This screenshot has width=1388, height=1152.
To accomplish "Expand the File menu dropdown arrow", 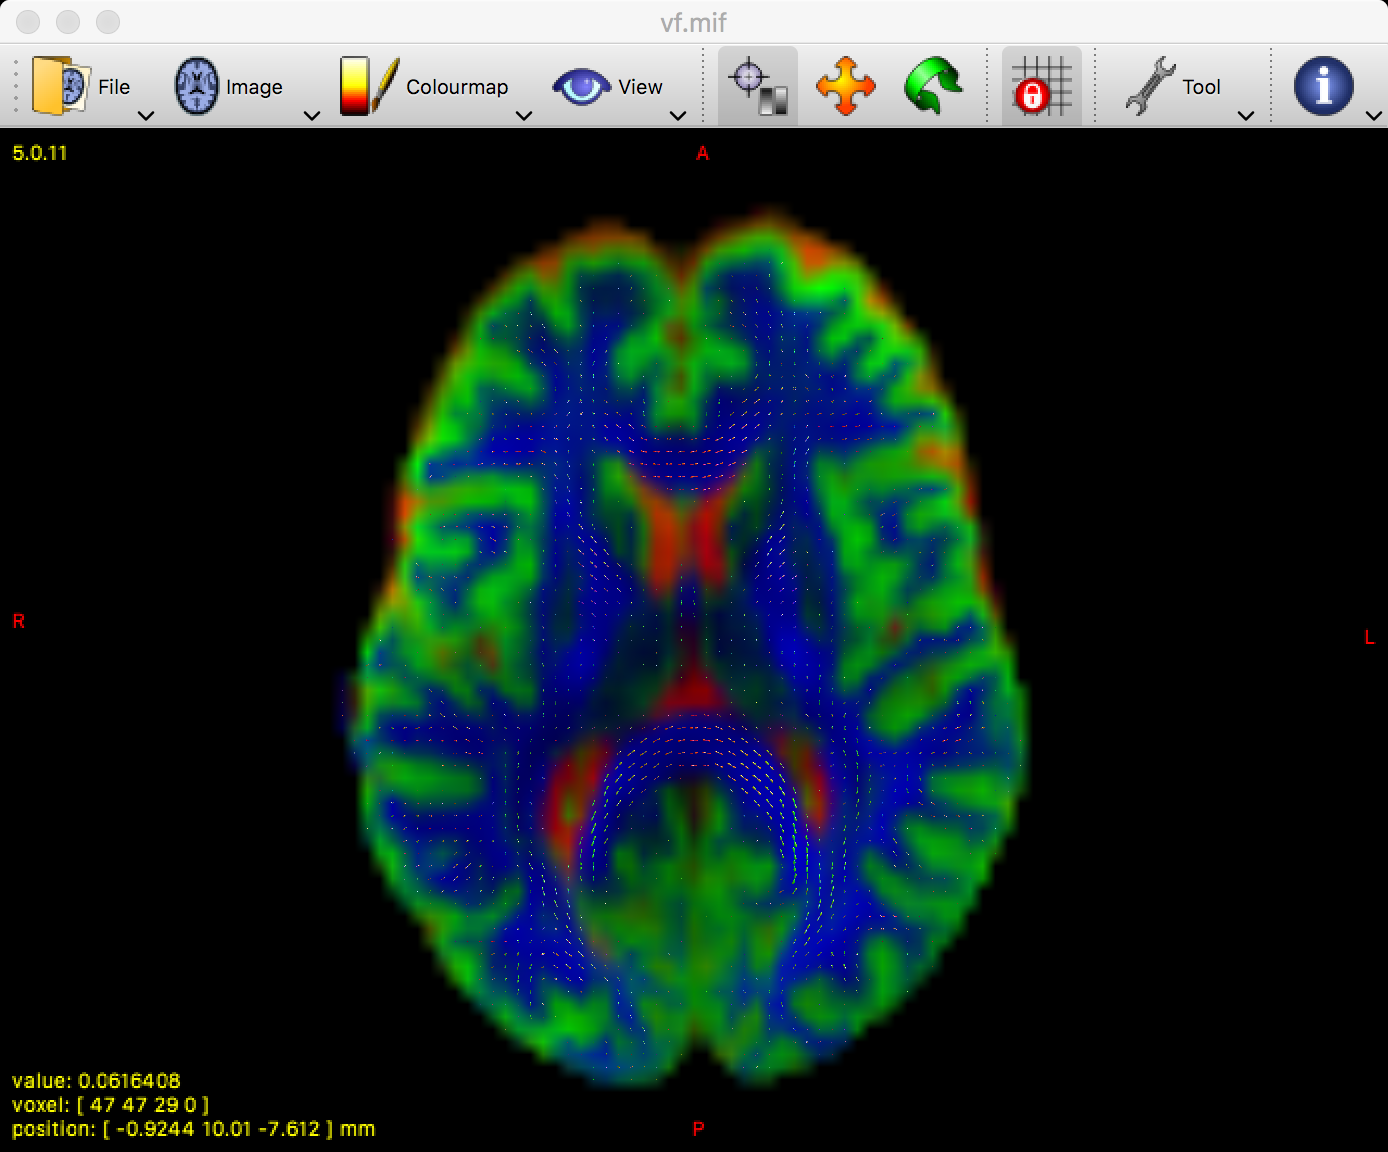I will (x=146, y=115).
